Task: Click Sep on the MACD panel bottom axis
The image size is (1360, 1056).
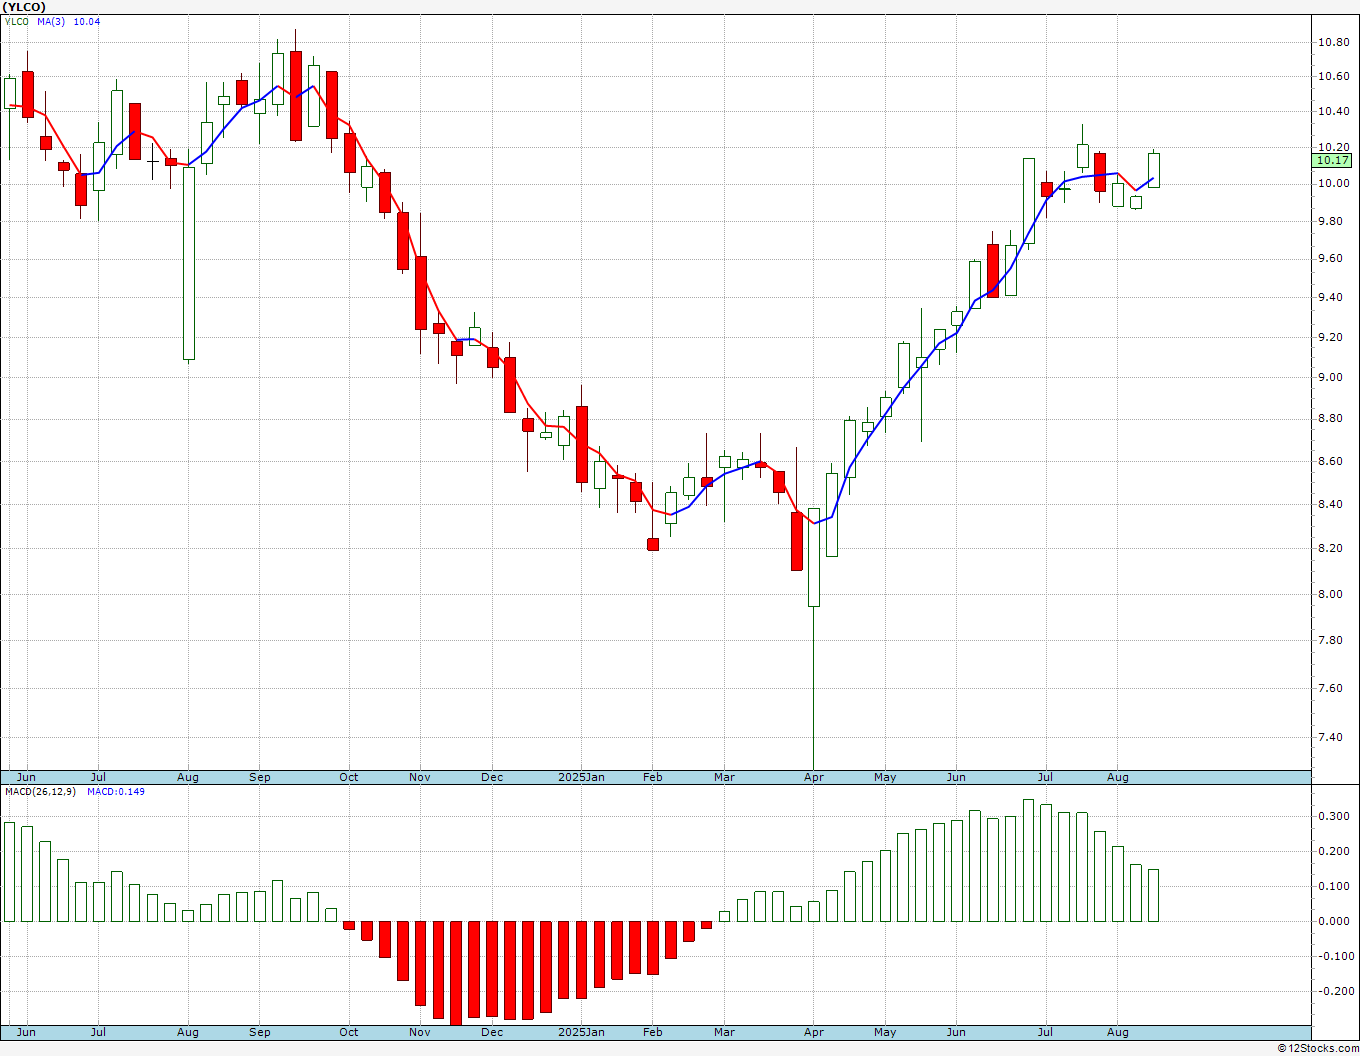Action: 260,1032
